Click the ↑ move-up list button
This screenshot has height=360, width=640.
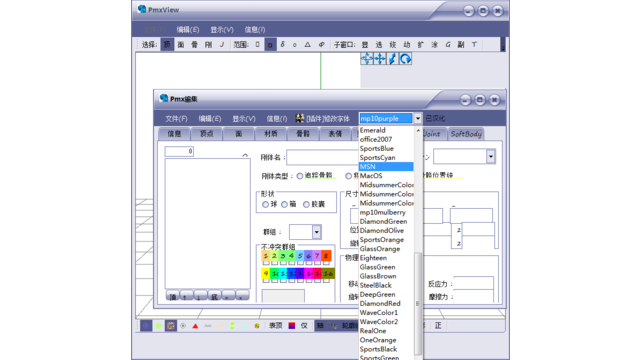pos(186,296)
